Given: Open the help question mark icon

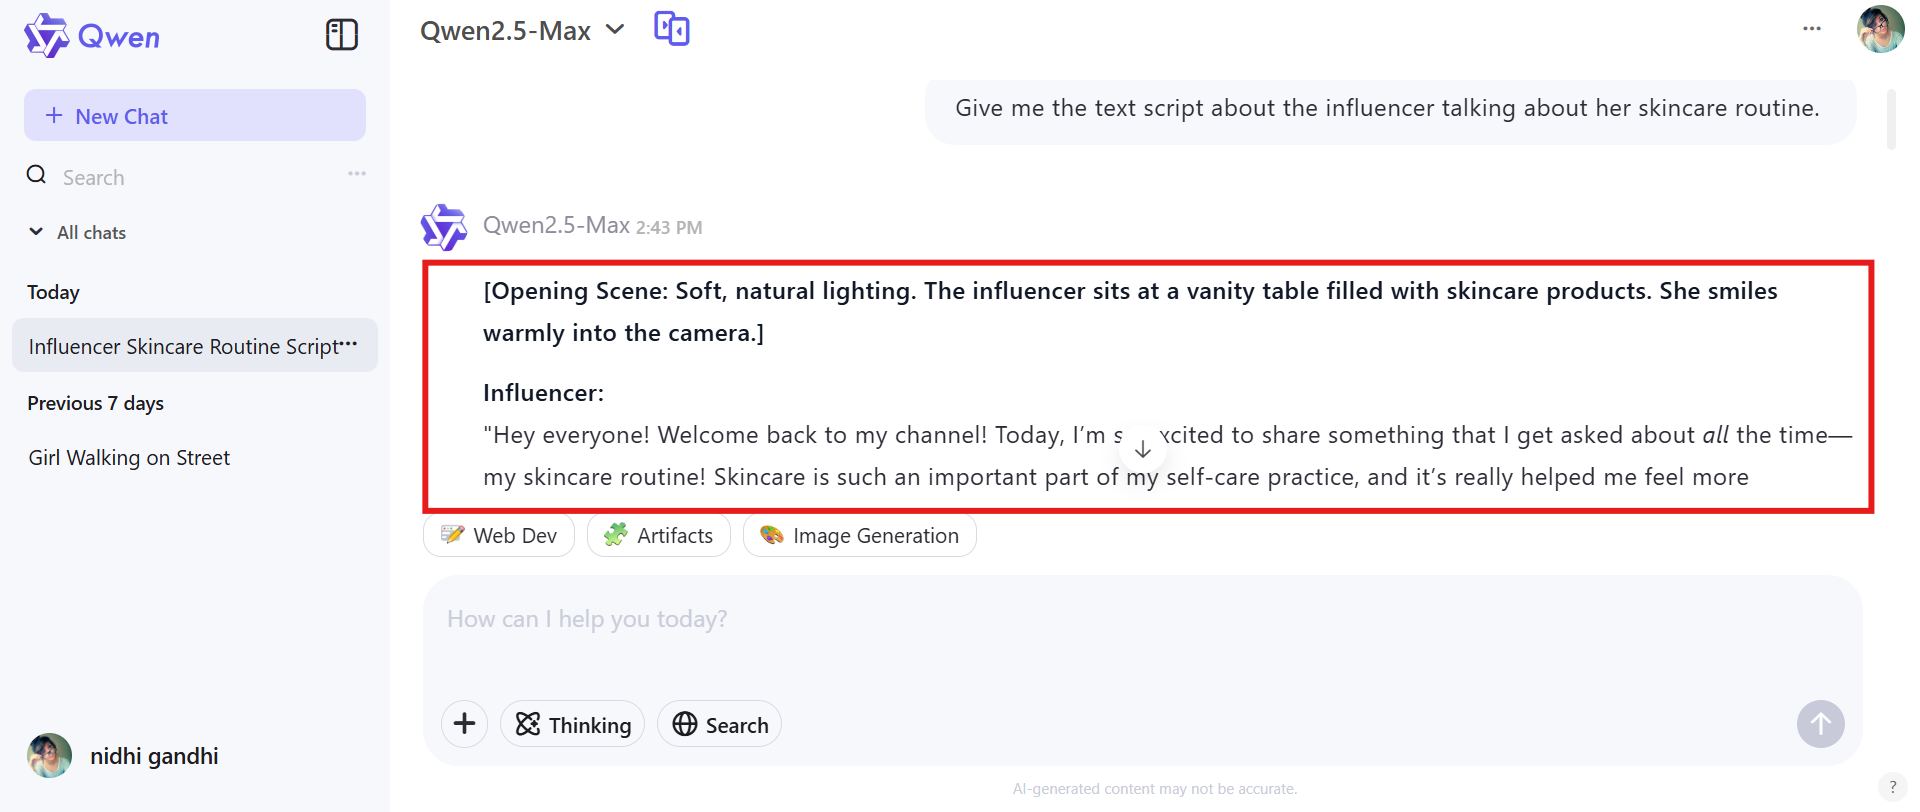Looking at the screenshot, I should pos(1892,787).
